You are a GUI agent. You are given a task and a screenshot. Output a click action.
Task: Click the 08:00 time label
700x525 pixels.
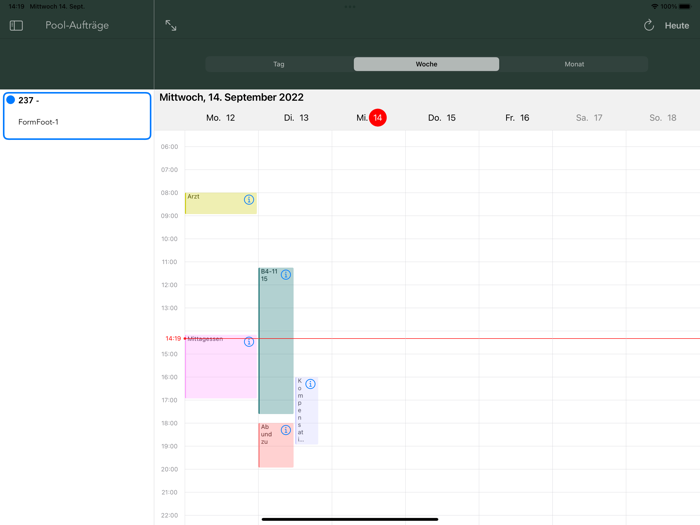point(169,193)
